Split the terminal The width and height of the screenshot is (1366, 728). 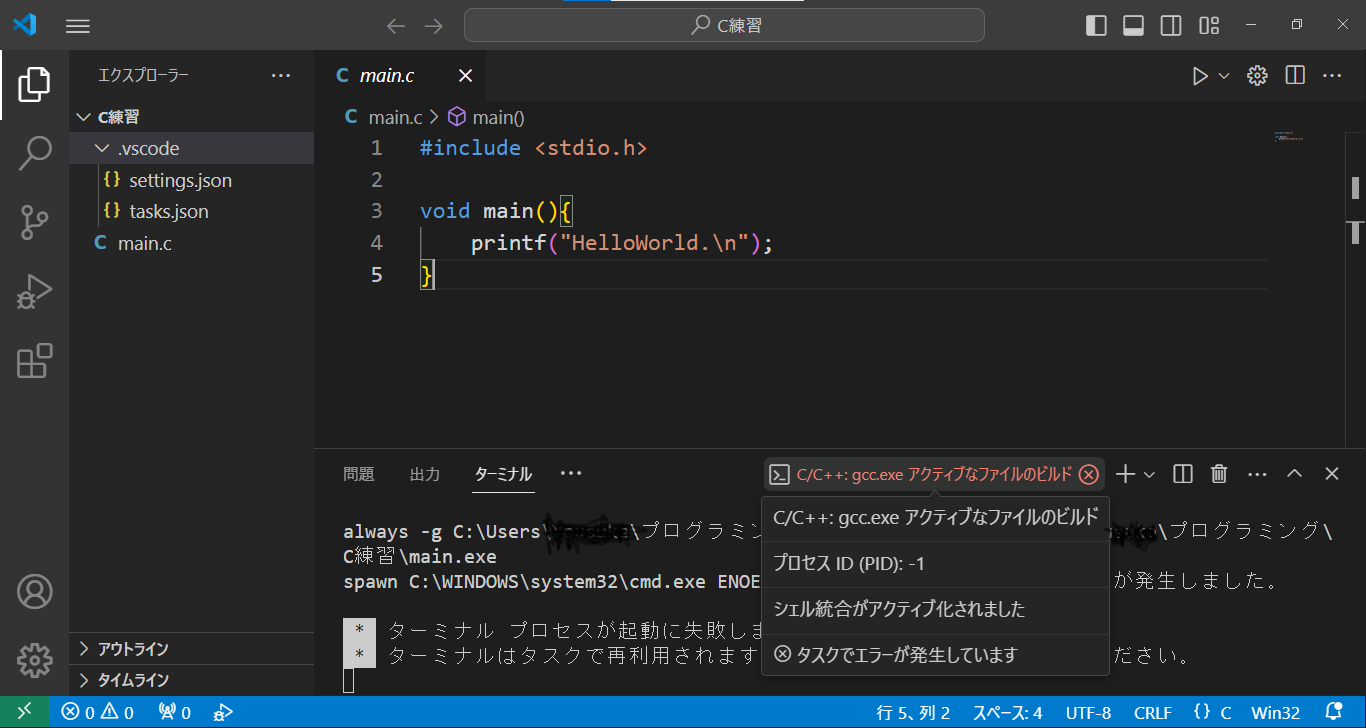(x=1182, y=473)
